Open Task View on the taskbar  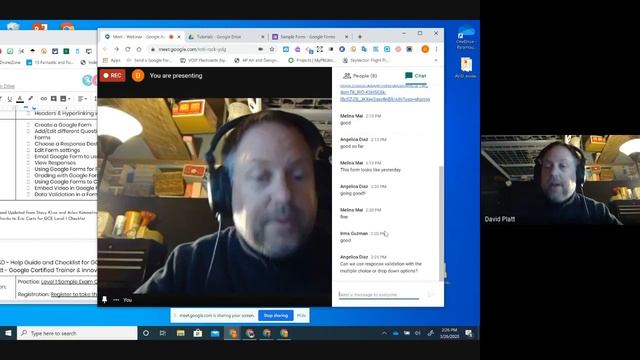[x=163, y=333]
